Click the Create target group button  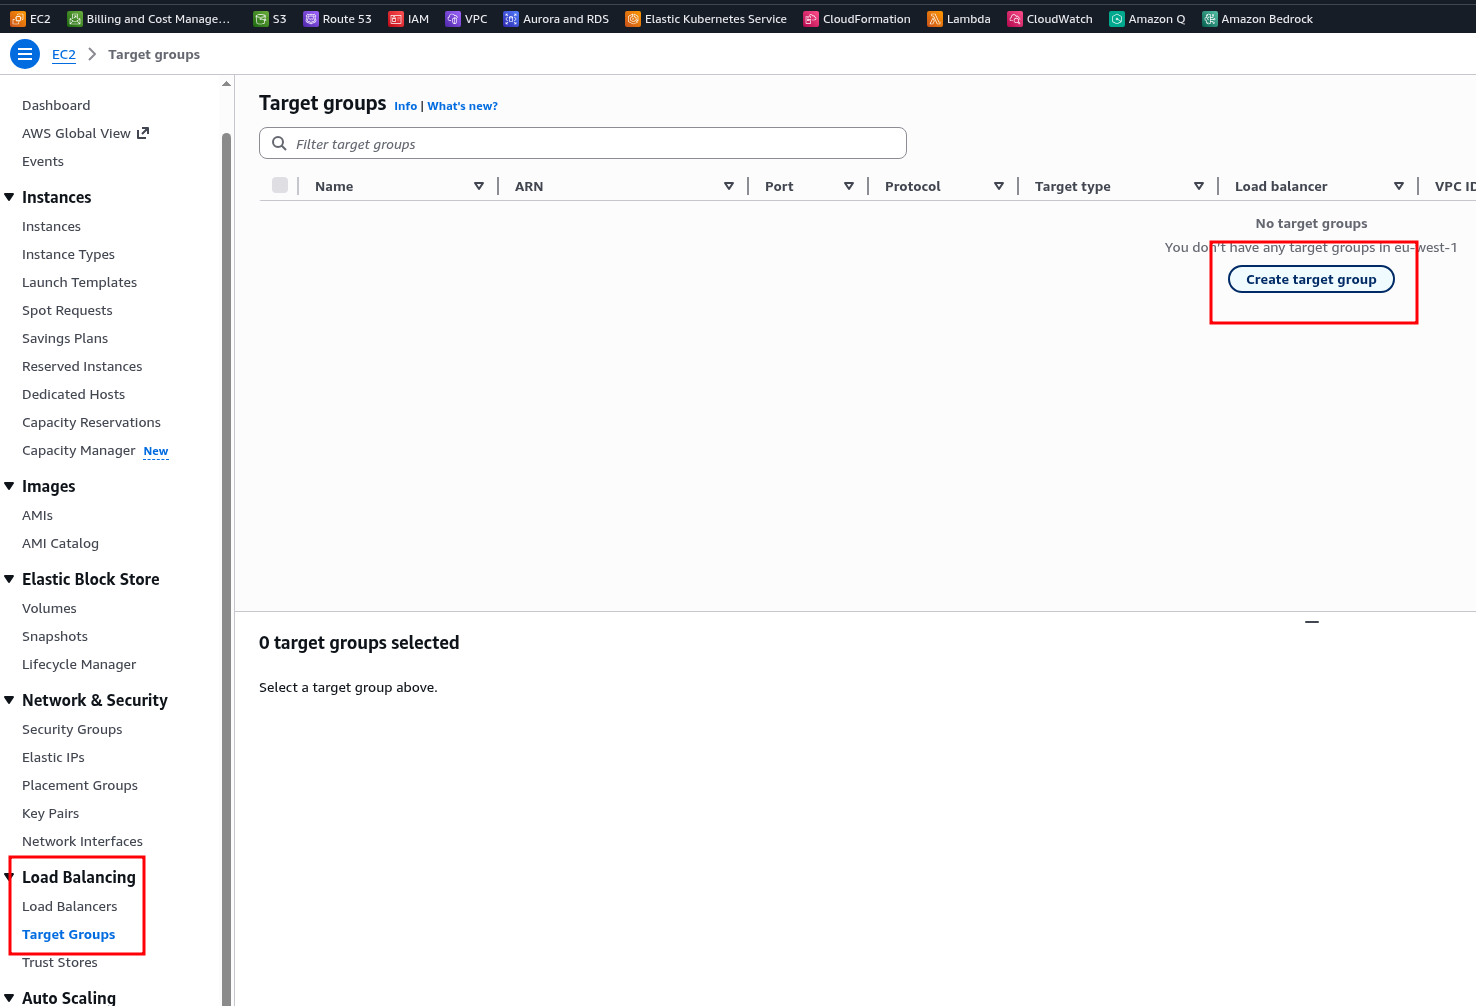1310,279
